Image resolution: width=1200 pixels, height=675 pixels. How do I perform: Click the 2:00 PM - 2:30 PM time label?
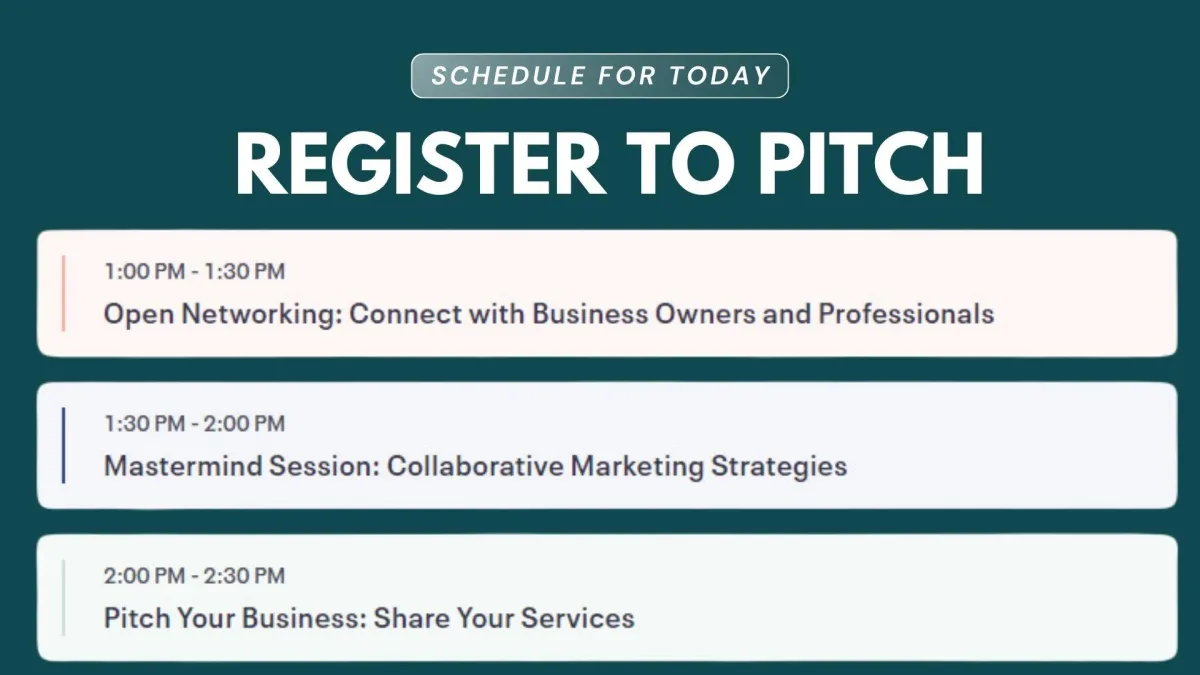194,575
